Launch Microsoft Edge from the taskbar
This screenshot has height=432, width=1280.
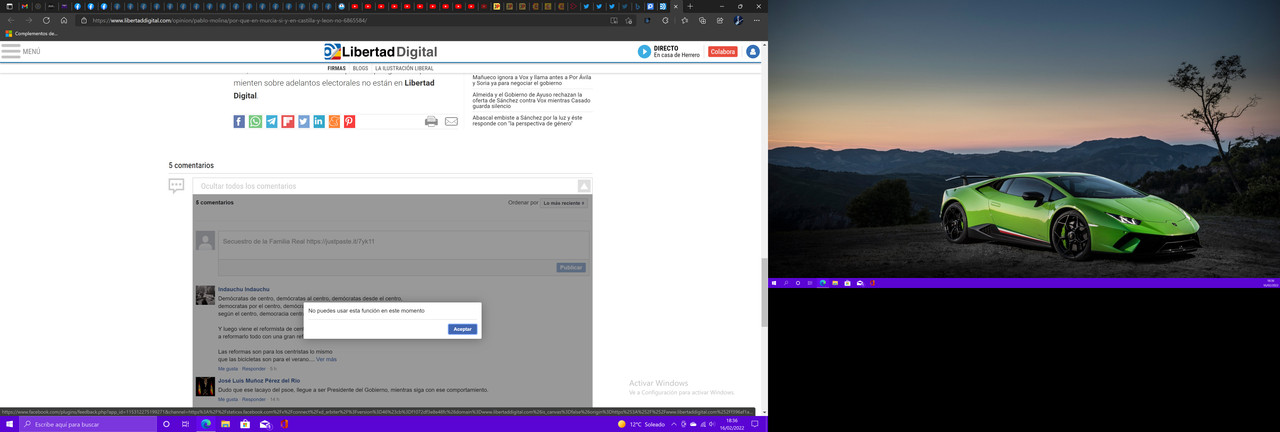(x=206, y=424)
